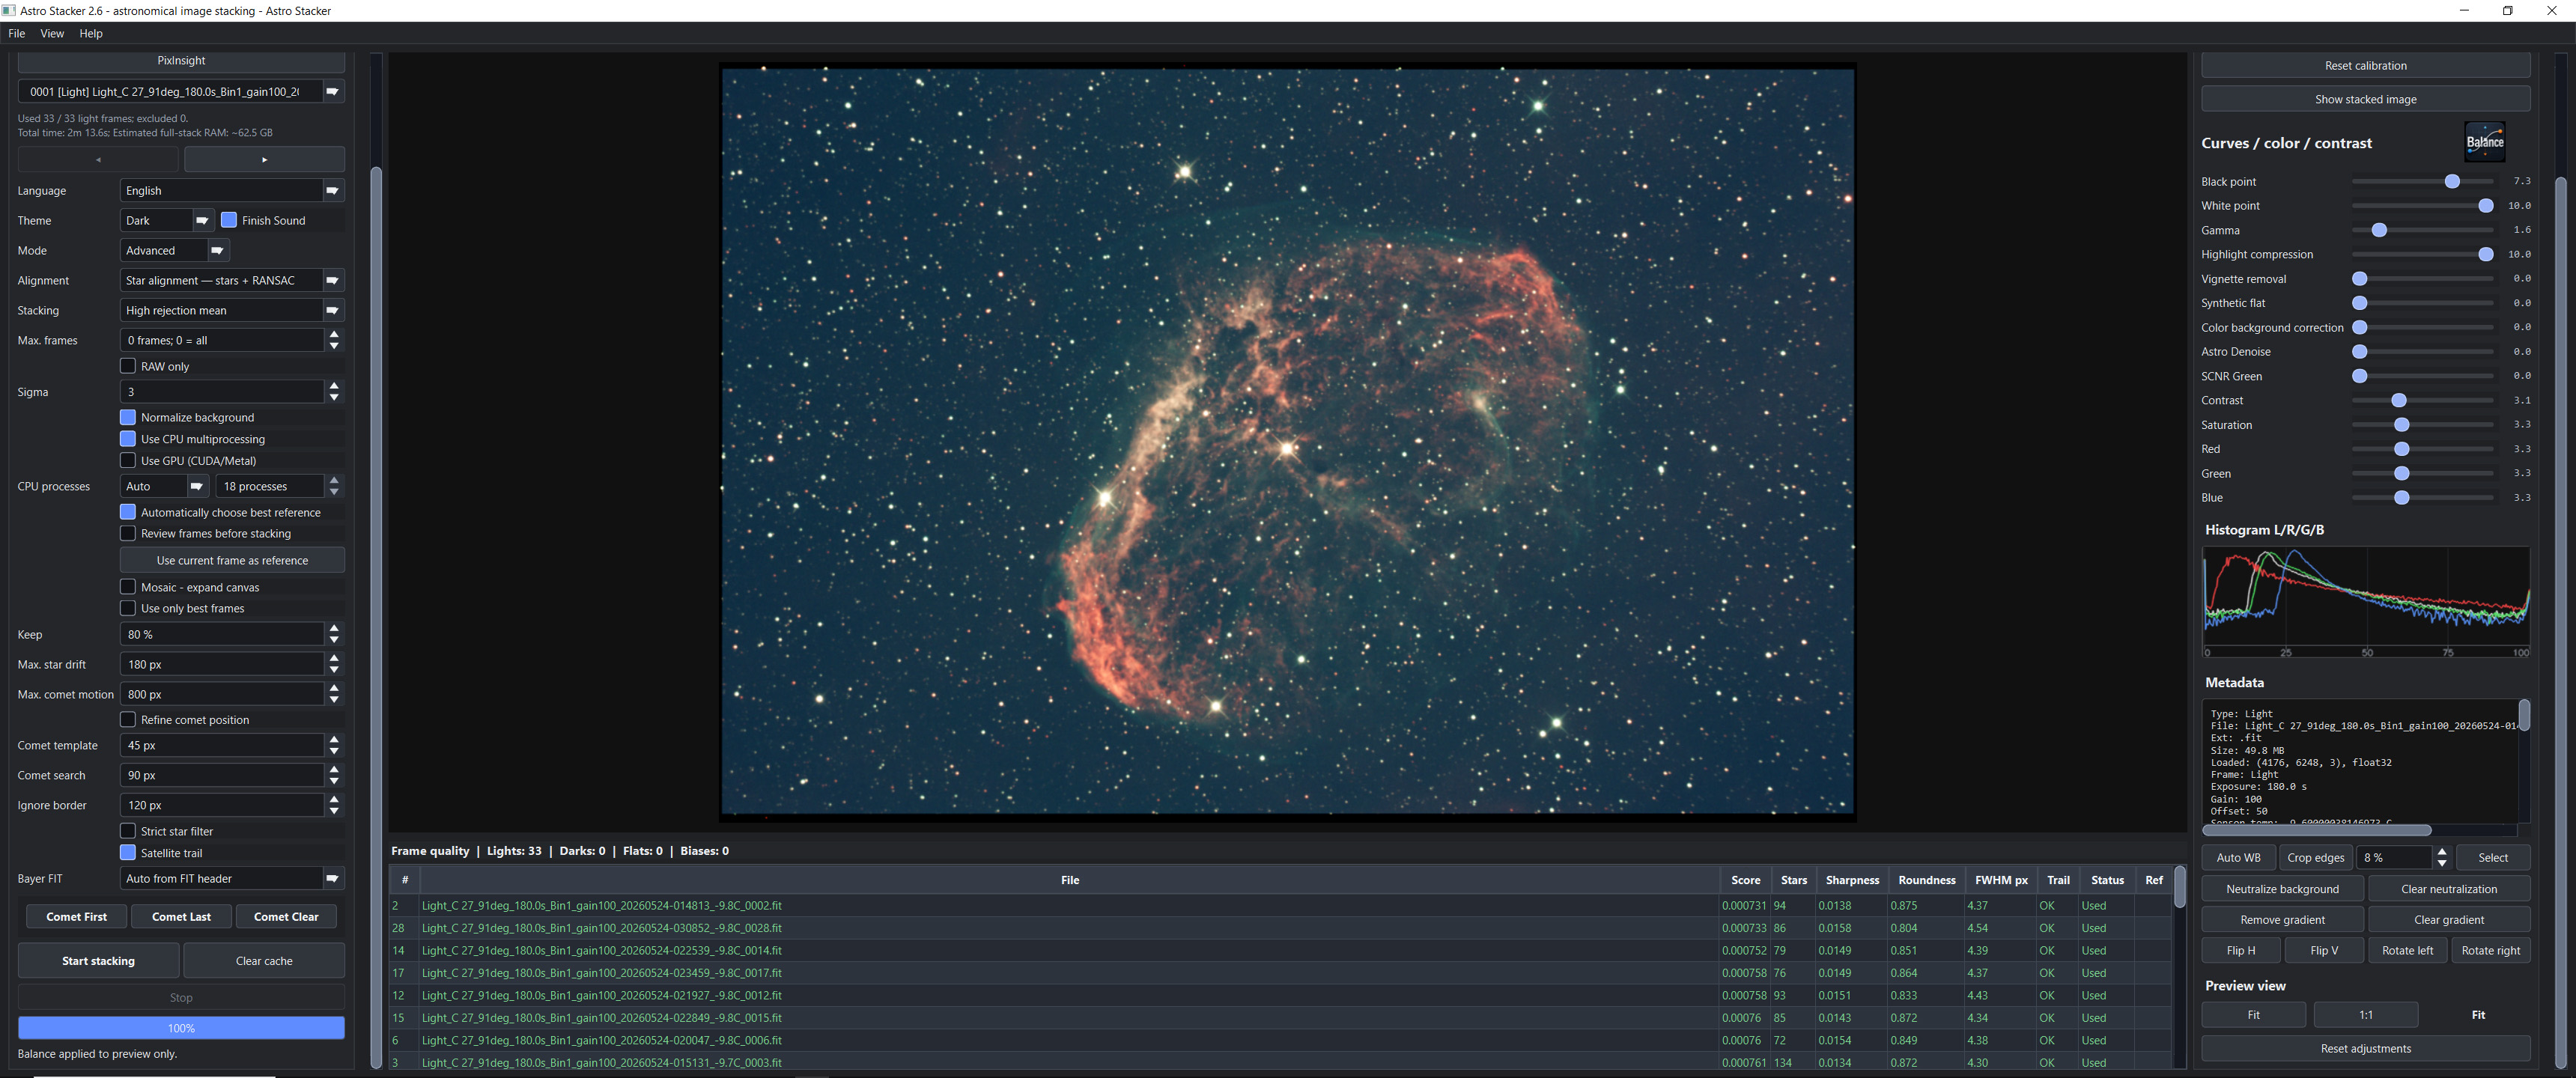Click Start stacking button
Image resolution: width=2576 pixels, height=1078 pixels.
coord(98,960)
